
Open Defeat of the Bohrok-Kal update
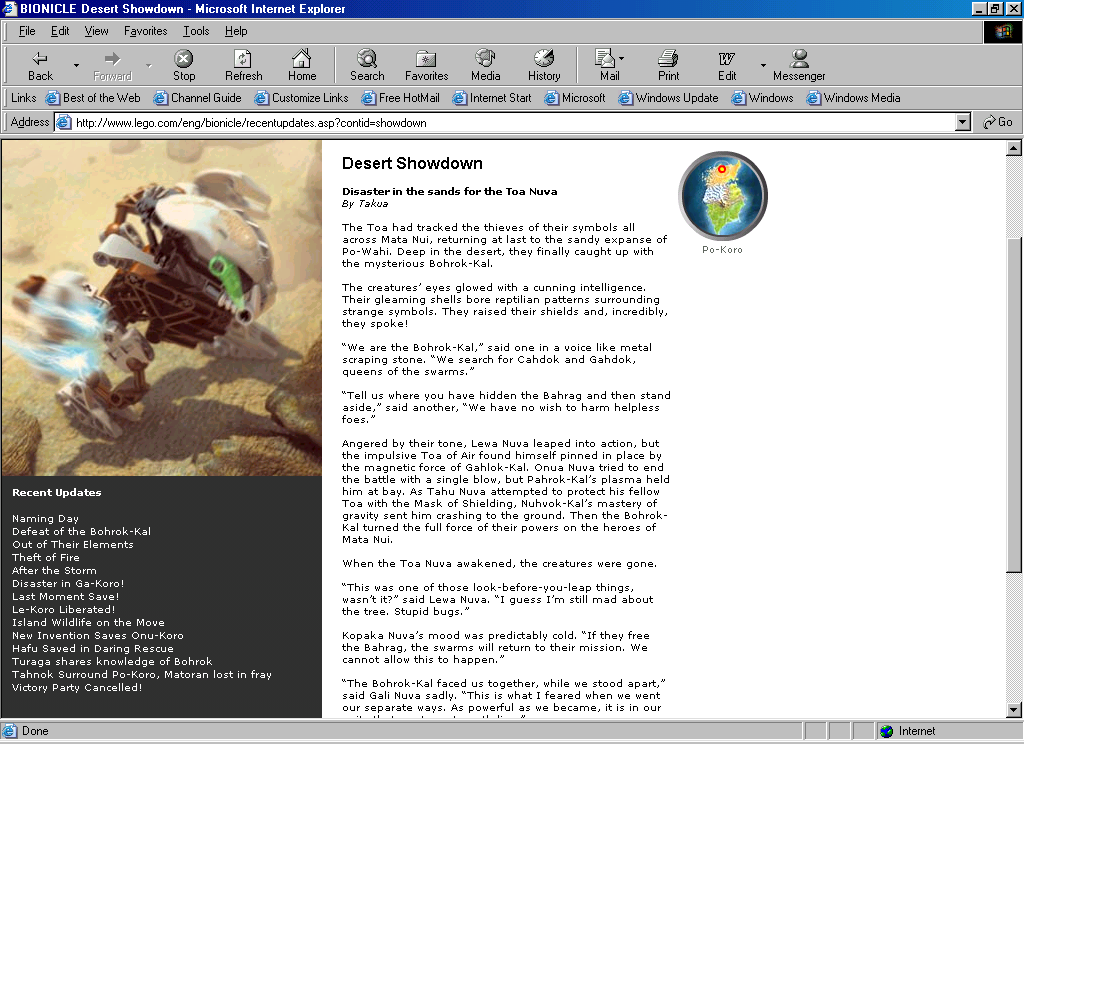click(x=81, y=532)
